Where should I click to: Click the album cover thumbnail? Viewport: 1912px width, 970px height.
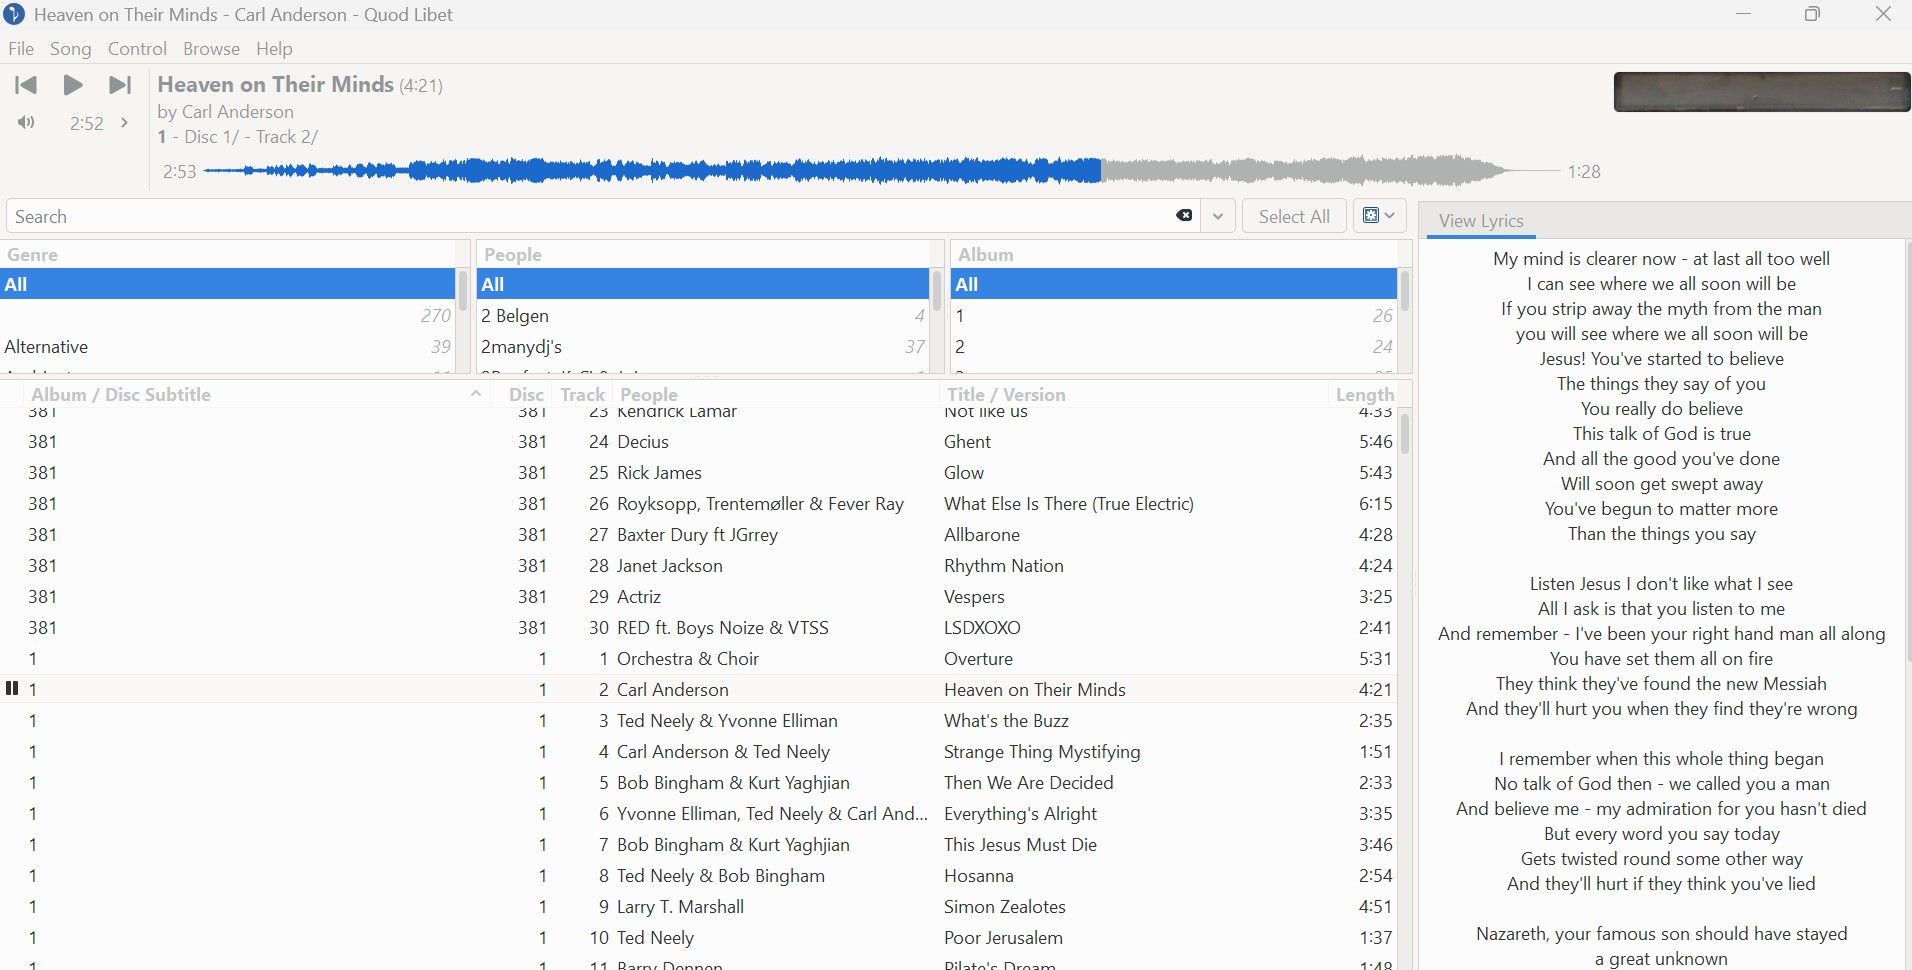click(x=1761, y=92)
